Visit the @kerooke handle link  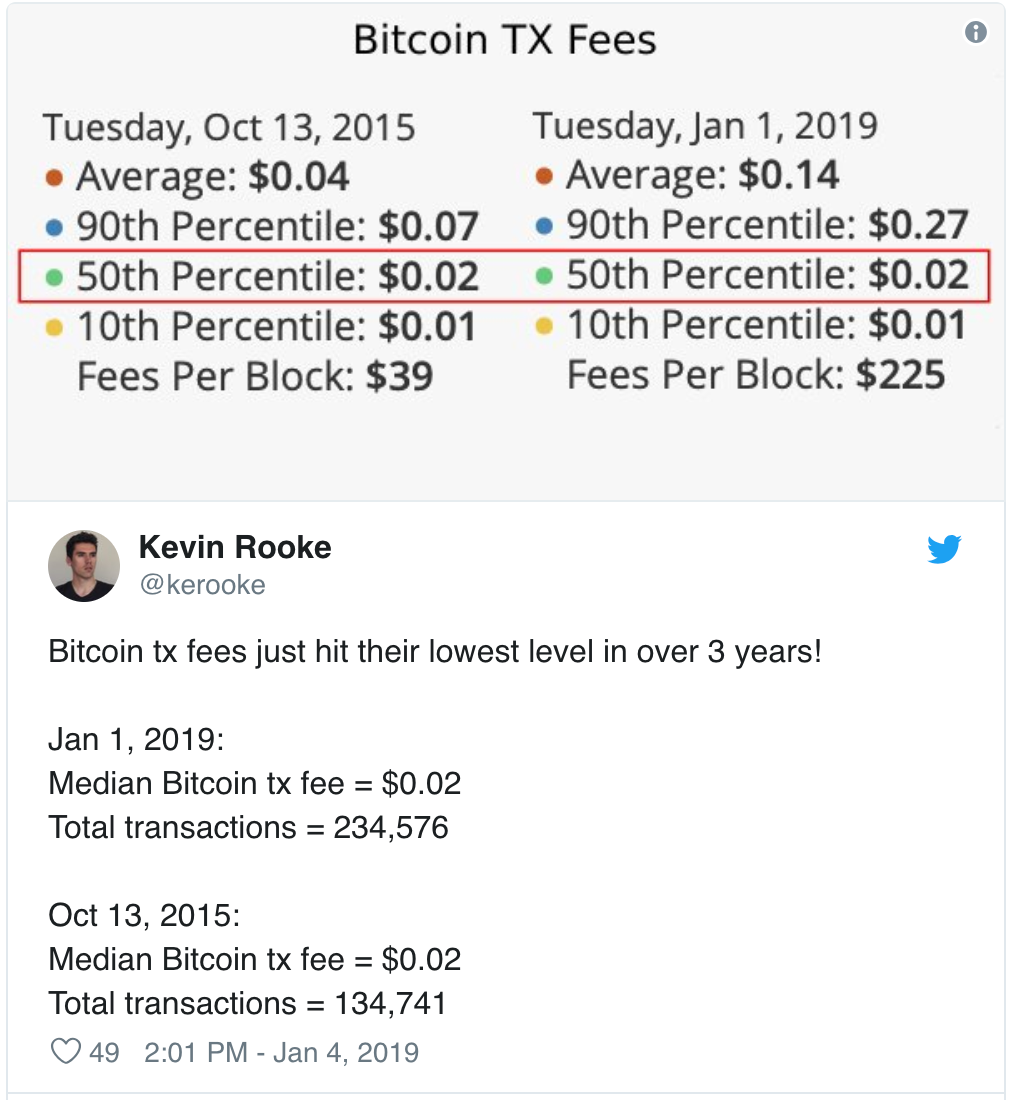click(x=203, y=584)
